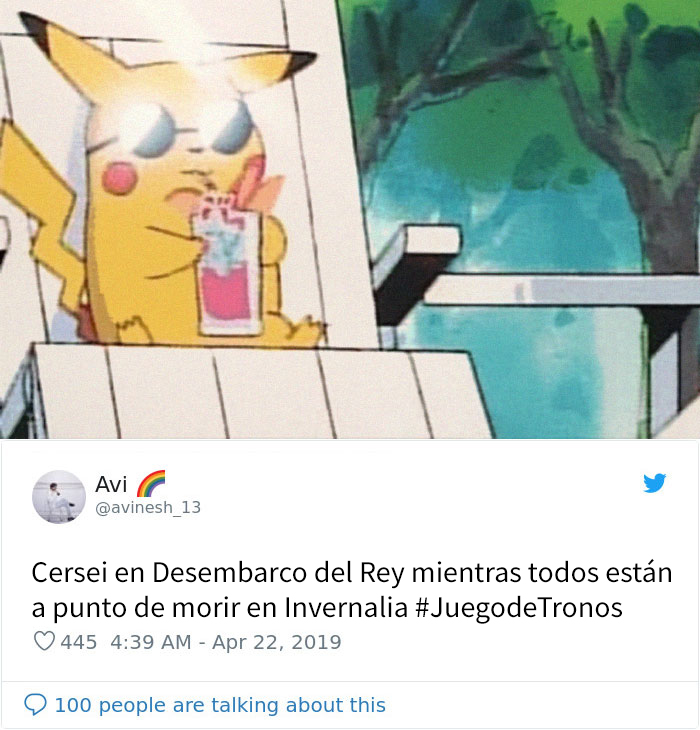The image size is (700, 730).
Task: Open the display name Avi
Action: pos(111,484)
